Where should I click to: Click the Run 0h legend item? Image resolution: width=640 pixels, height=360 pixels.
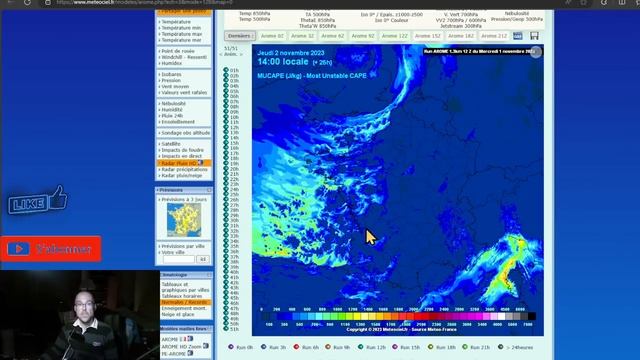pyautogui.click(x=240, y=347)
